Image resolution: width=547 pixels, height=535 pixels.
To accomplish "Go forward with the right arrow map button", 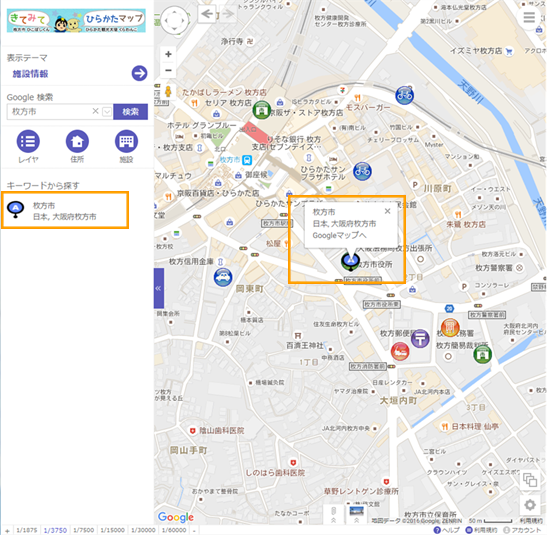I will tap(228, 14).
